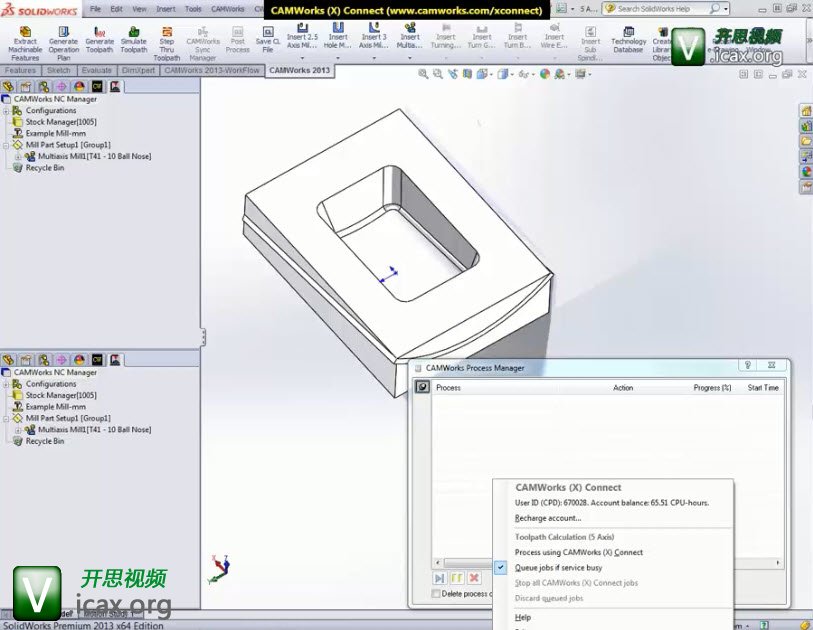Viewport: 813px width, 630px height.
Task: Click Previous View icon in view toolbar
Action: [x=453, y=74]
